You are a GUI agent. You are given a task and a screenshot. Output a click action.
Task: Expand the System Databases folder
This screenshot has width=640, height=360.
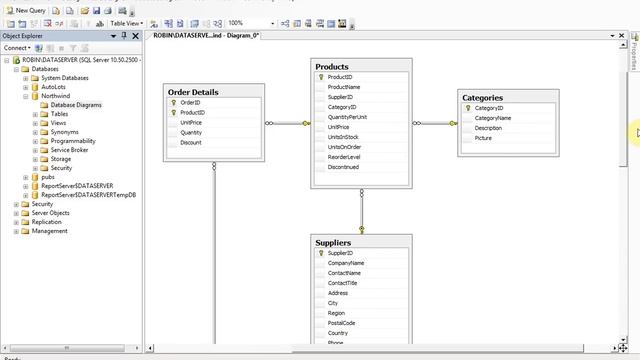(x=26, y=78)
